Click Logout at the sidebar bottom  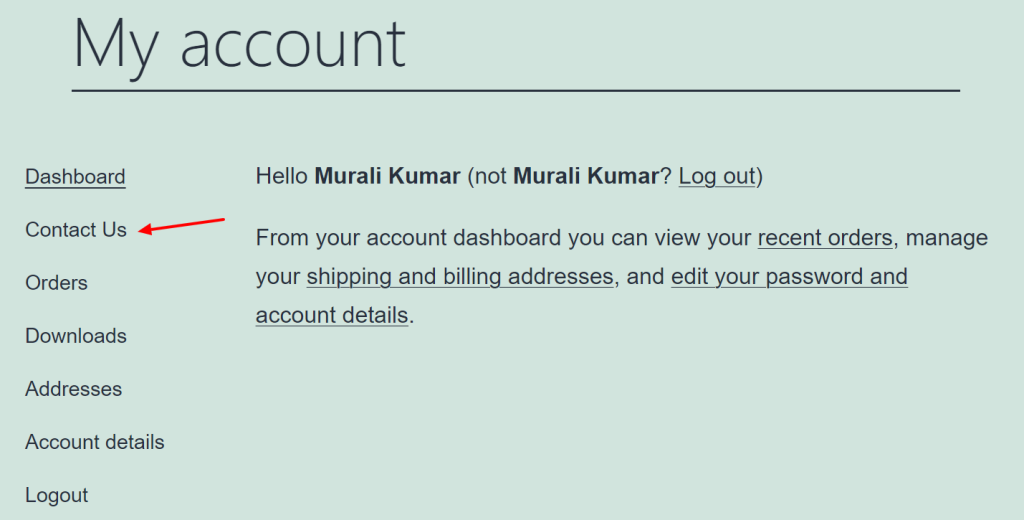(x=56, y=495)
